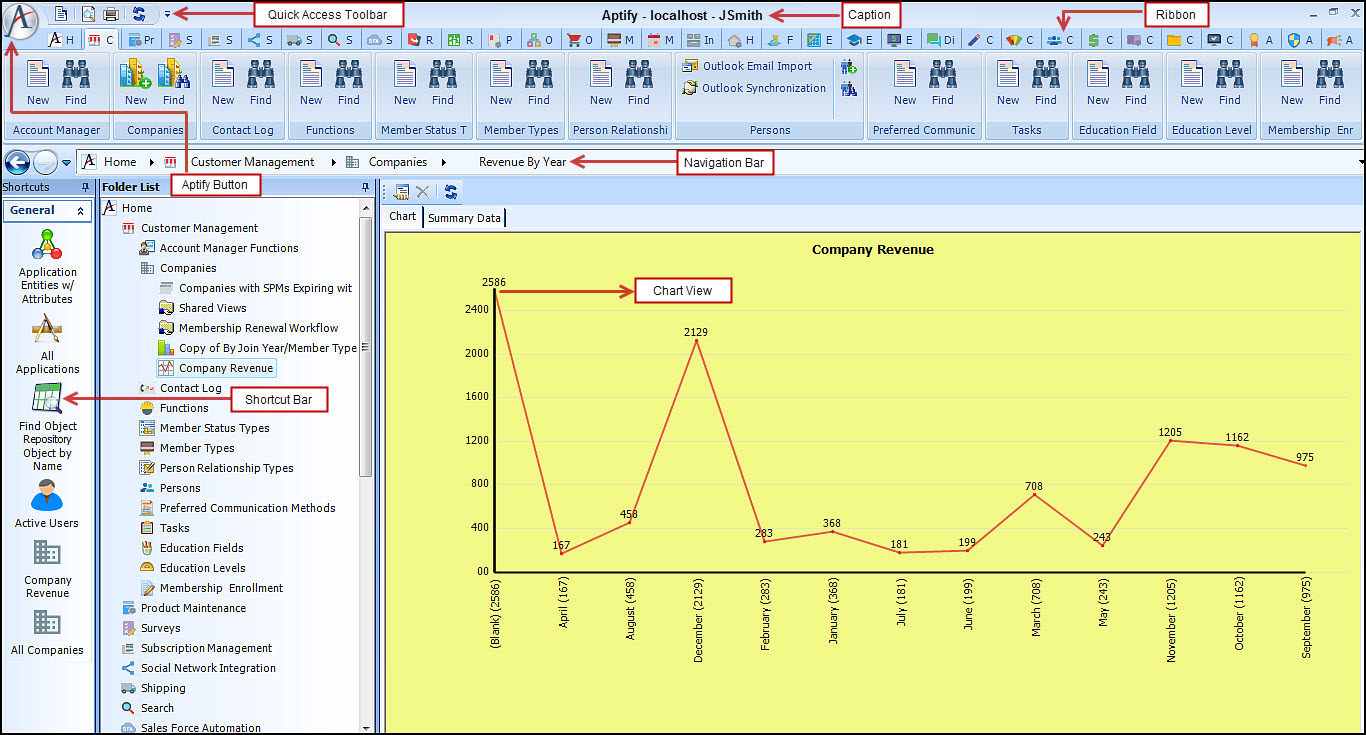Open the All Applications shortcut

[47, 345]
